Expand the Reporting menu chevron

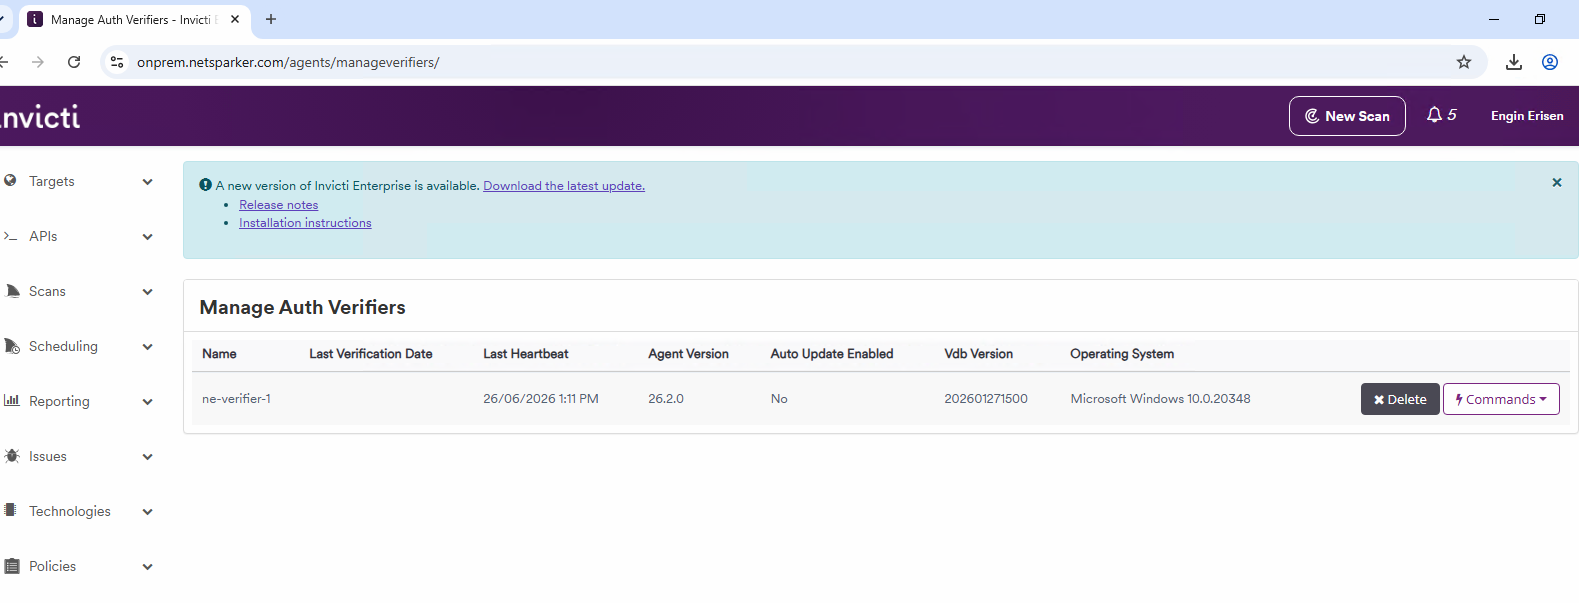tap(148, 402)
